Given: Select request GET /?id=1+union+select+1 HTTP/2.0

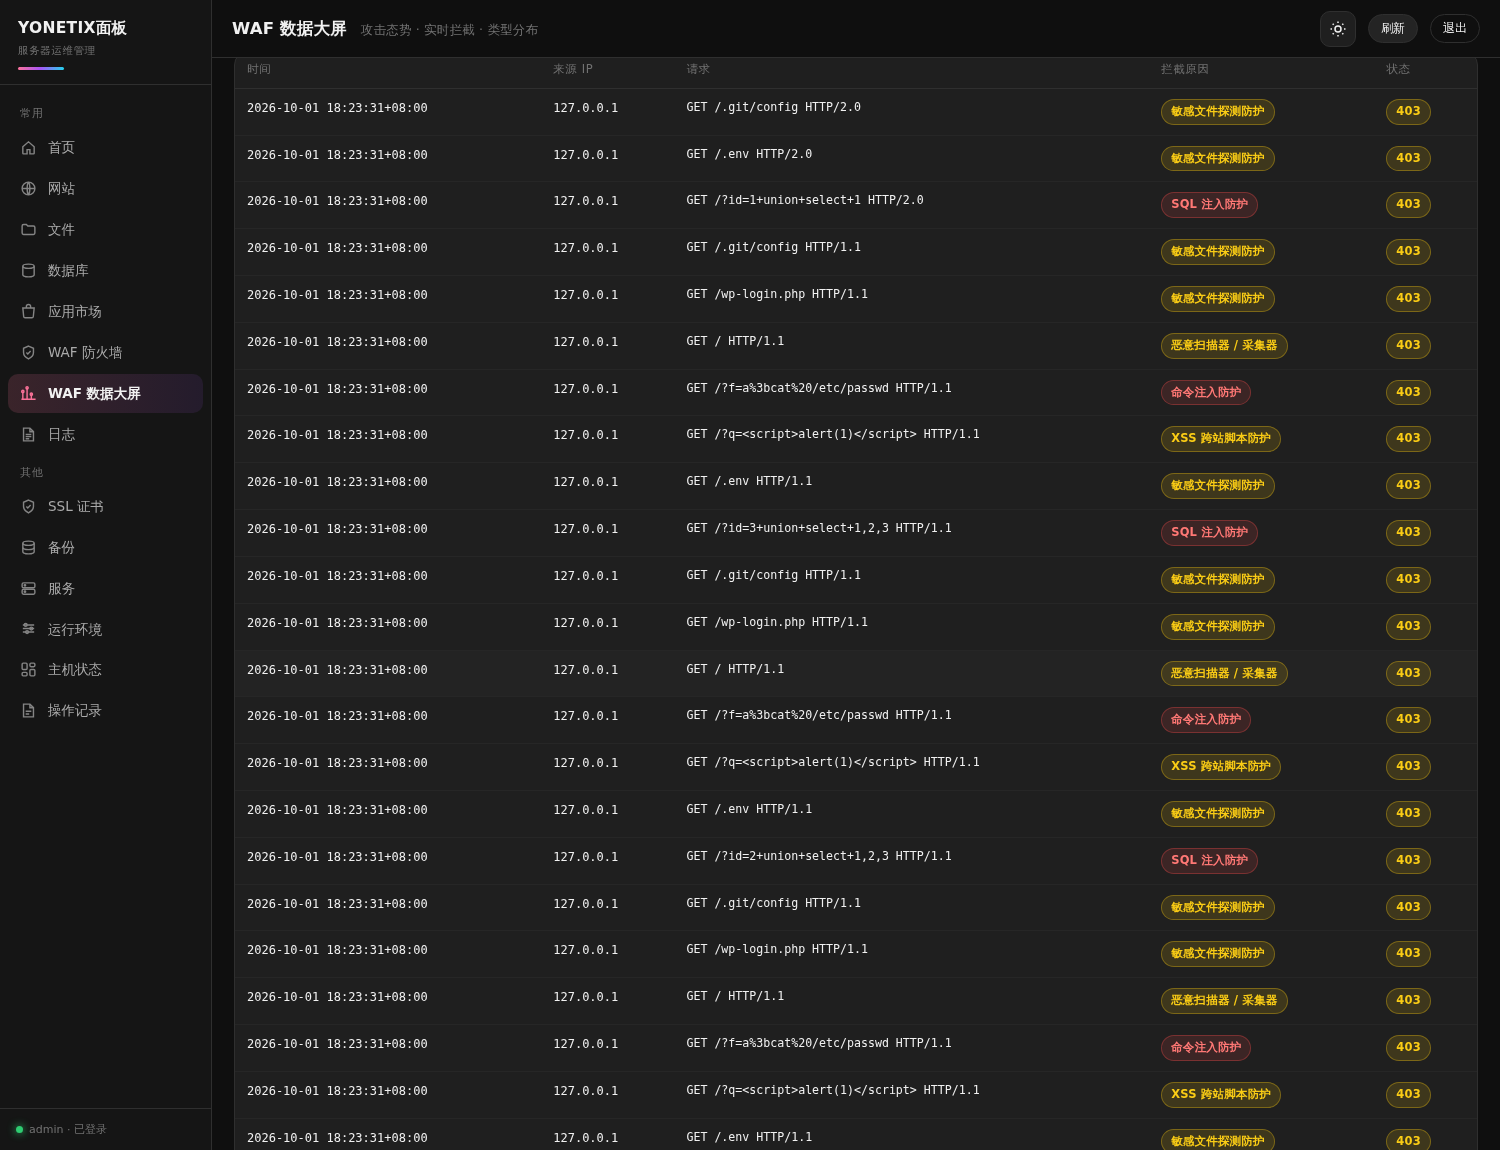Looking at the screenshot, I should [x=805, y=201].
